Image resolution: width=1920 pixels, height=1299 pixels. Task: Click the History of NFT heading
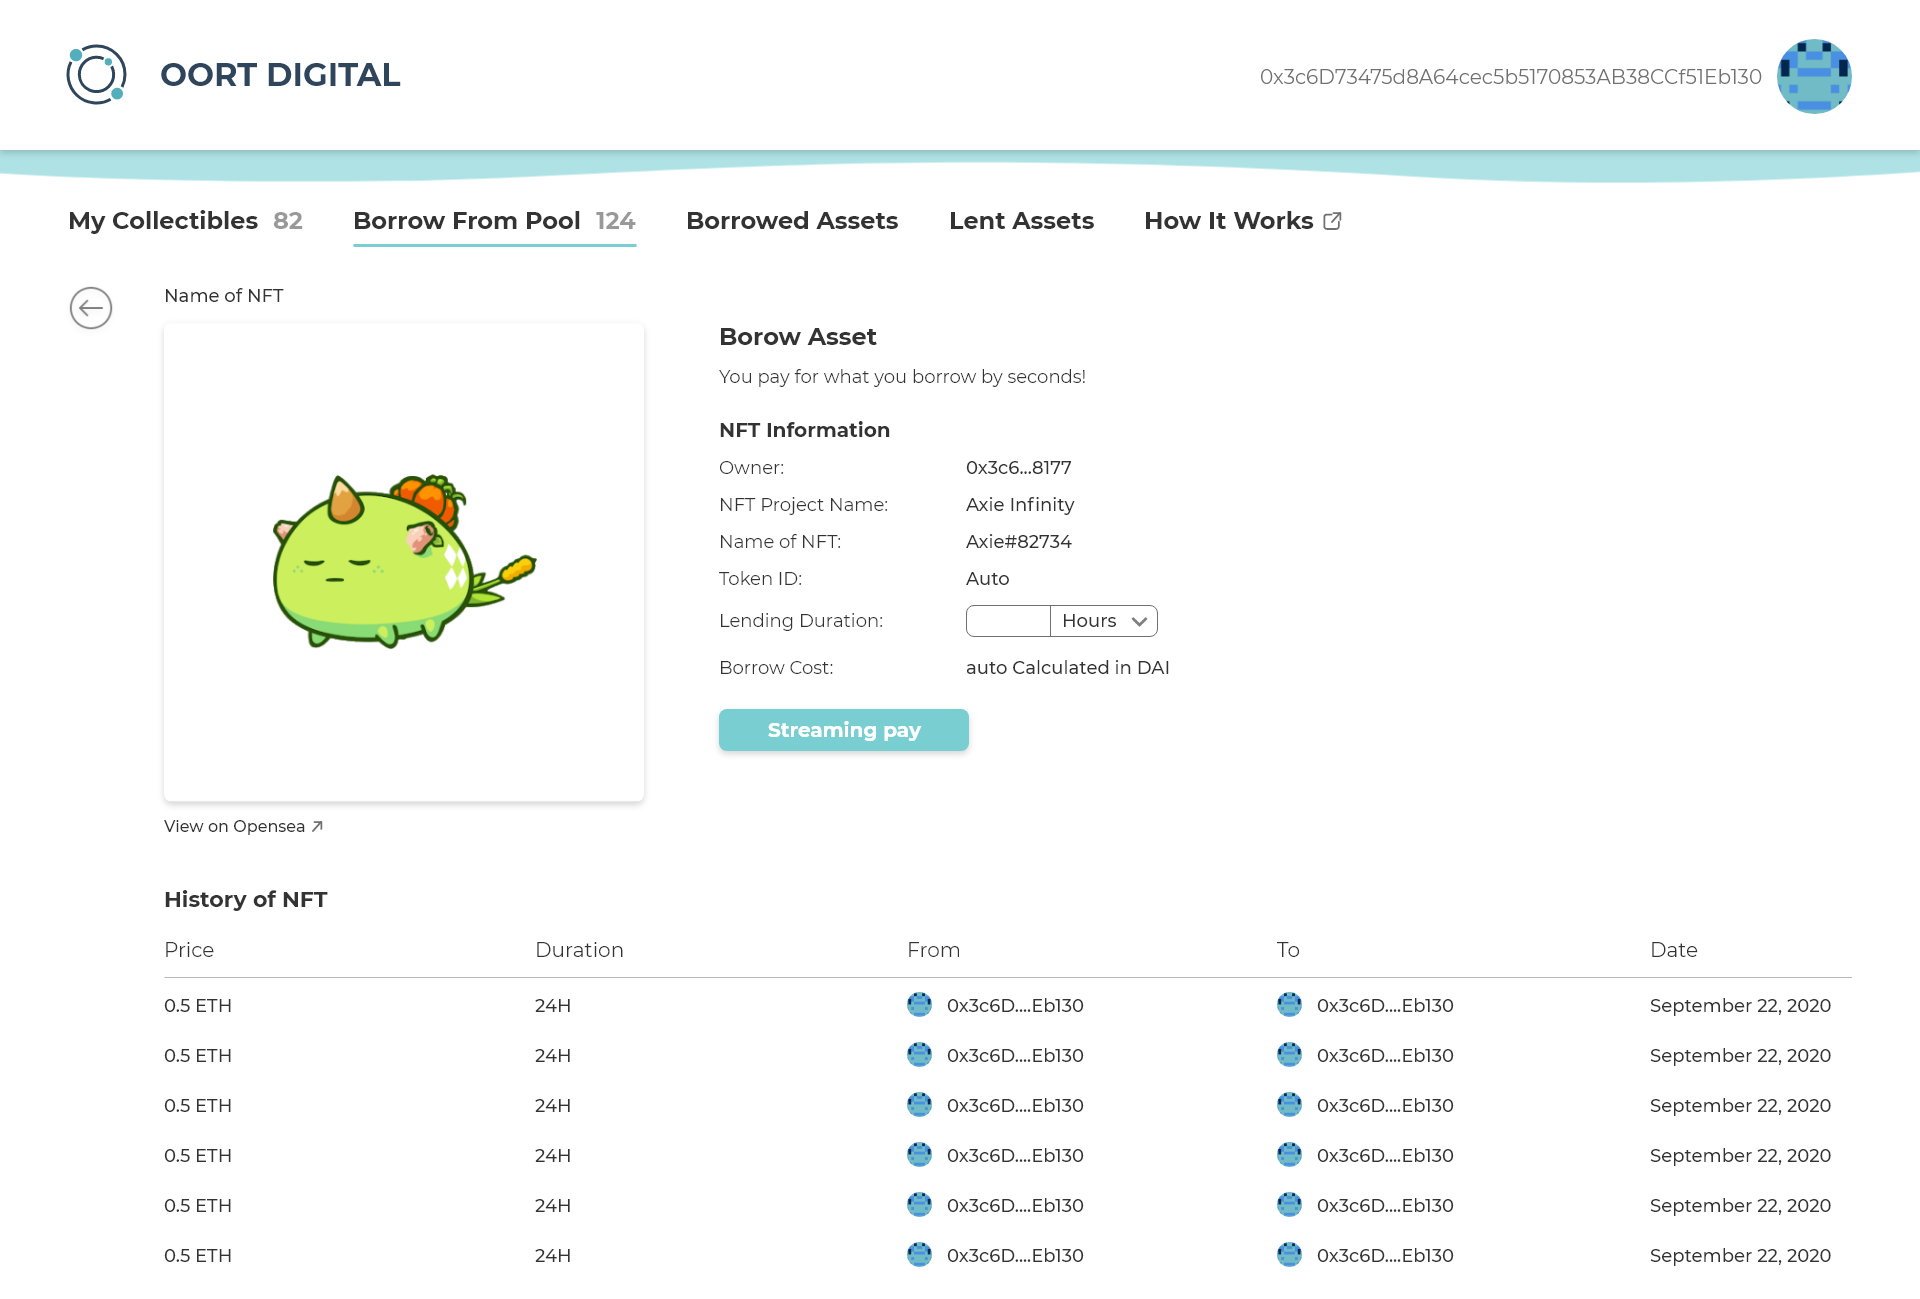[x=245, y=900]
